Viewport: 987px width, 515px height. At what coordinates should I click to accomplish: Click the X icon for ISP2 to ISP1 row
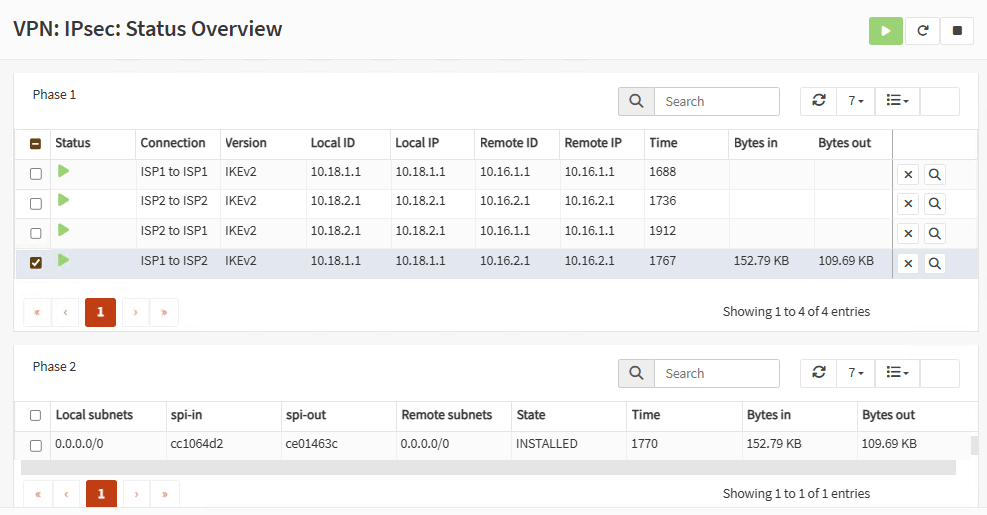click(908, 234)
